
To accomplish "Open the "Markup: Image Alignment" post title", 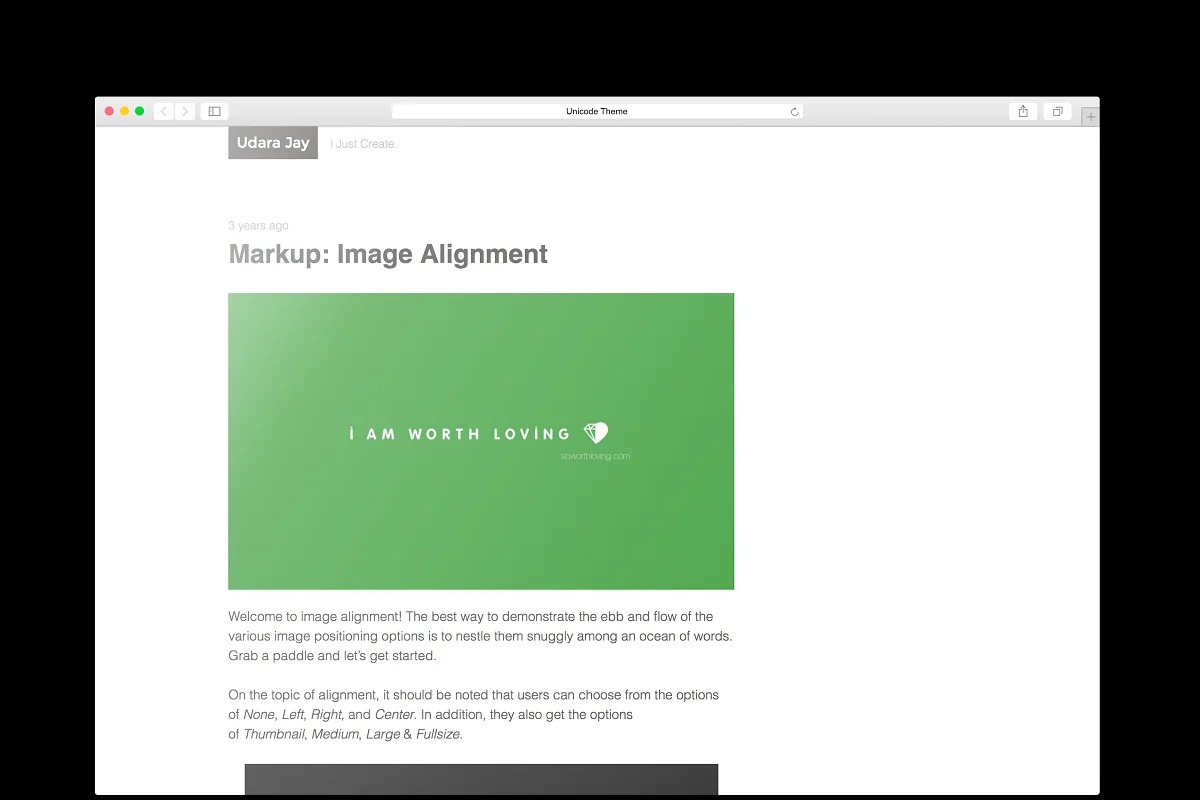I will 388,254.
